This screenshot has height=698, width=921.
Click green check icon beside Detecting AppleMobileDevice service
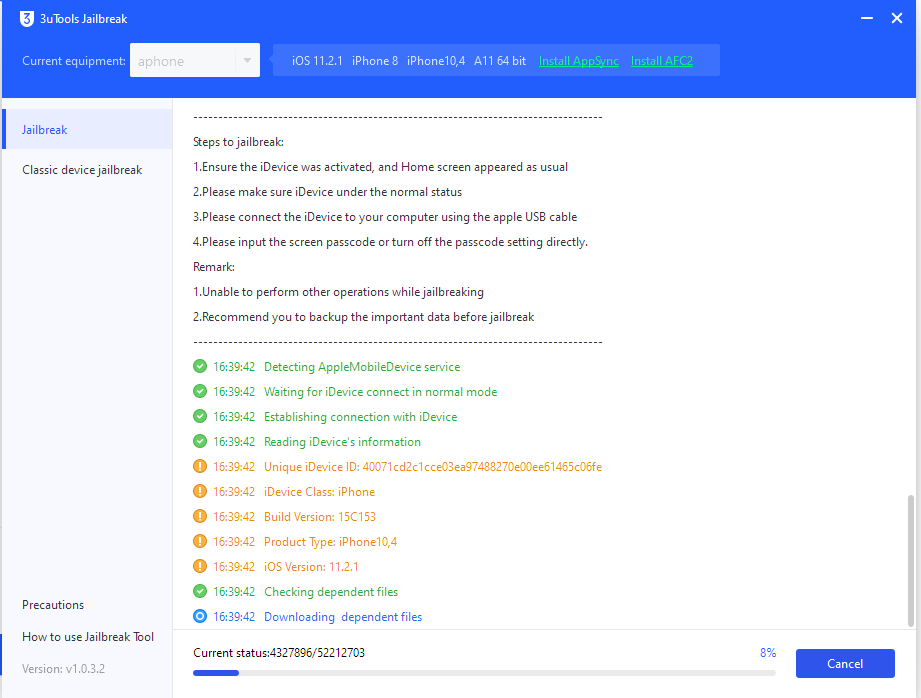[x=200, y=367]
